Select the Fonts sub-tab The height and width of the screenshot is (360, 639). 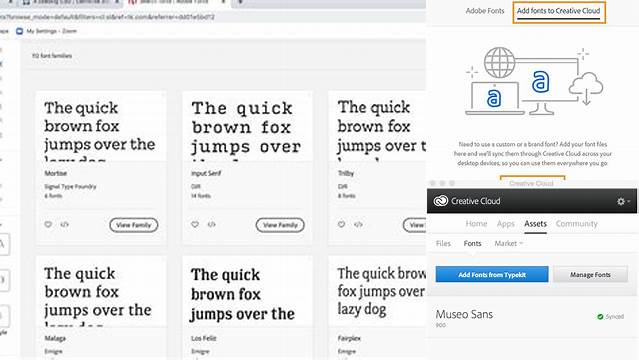472,243
